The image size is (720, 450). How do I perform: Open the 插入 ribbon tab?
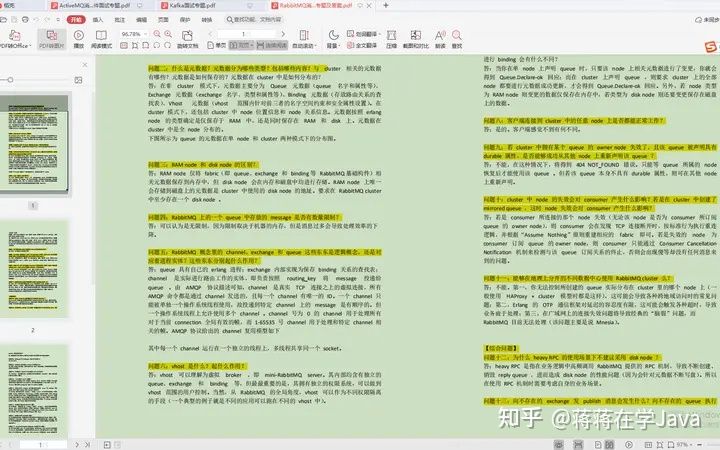pos(98,20)
